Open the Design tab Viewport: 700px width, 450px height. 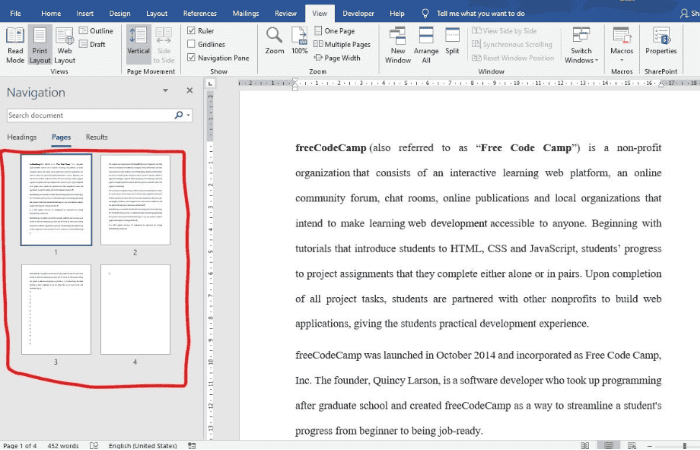120,13
